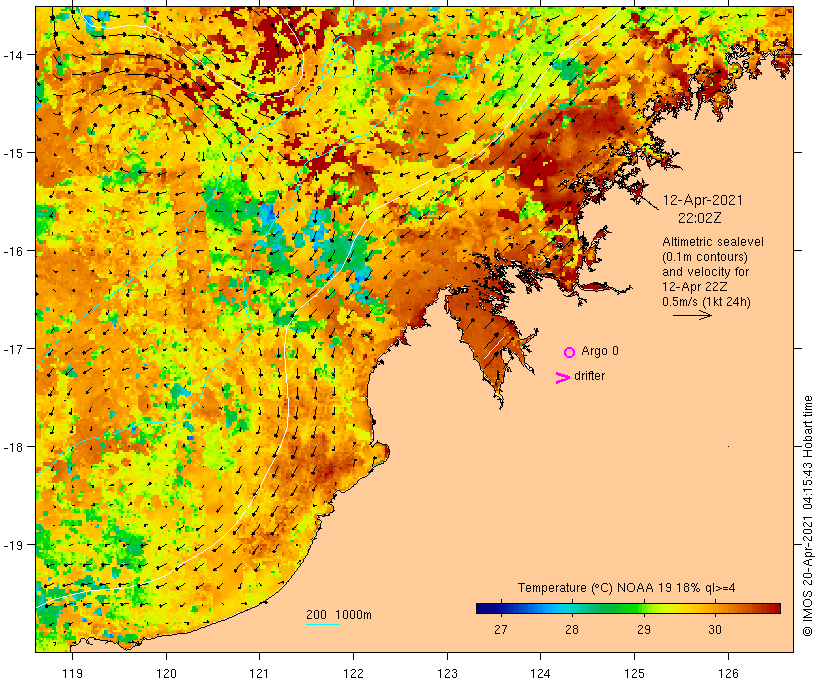Click the drifter legend label
820x680 pixels.
(589, 376)
